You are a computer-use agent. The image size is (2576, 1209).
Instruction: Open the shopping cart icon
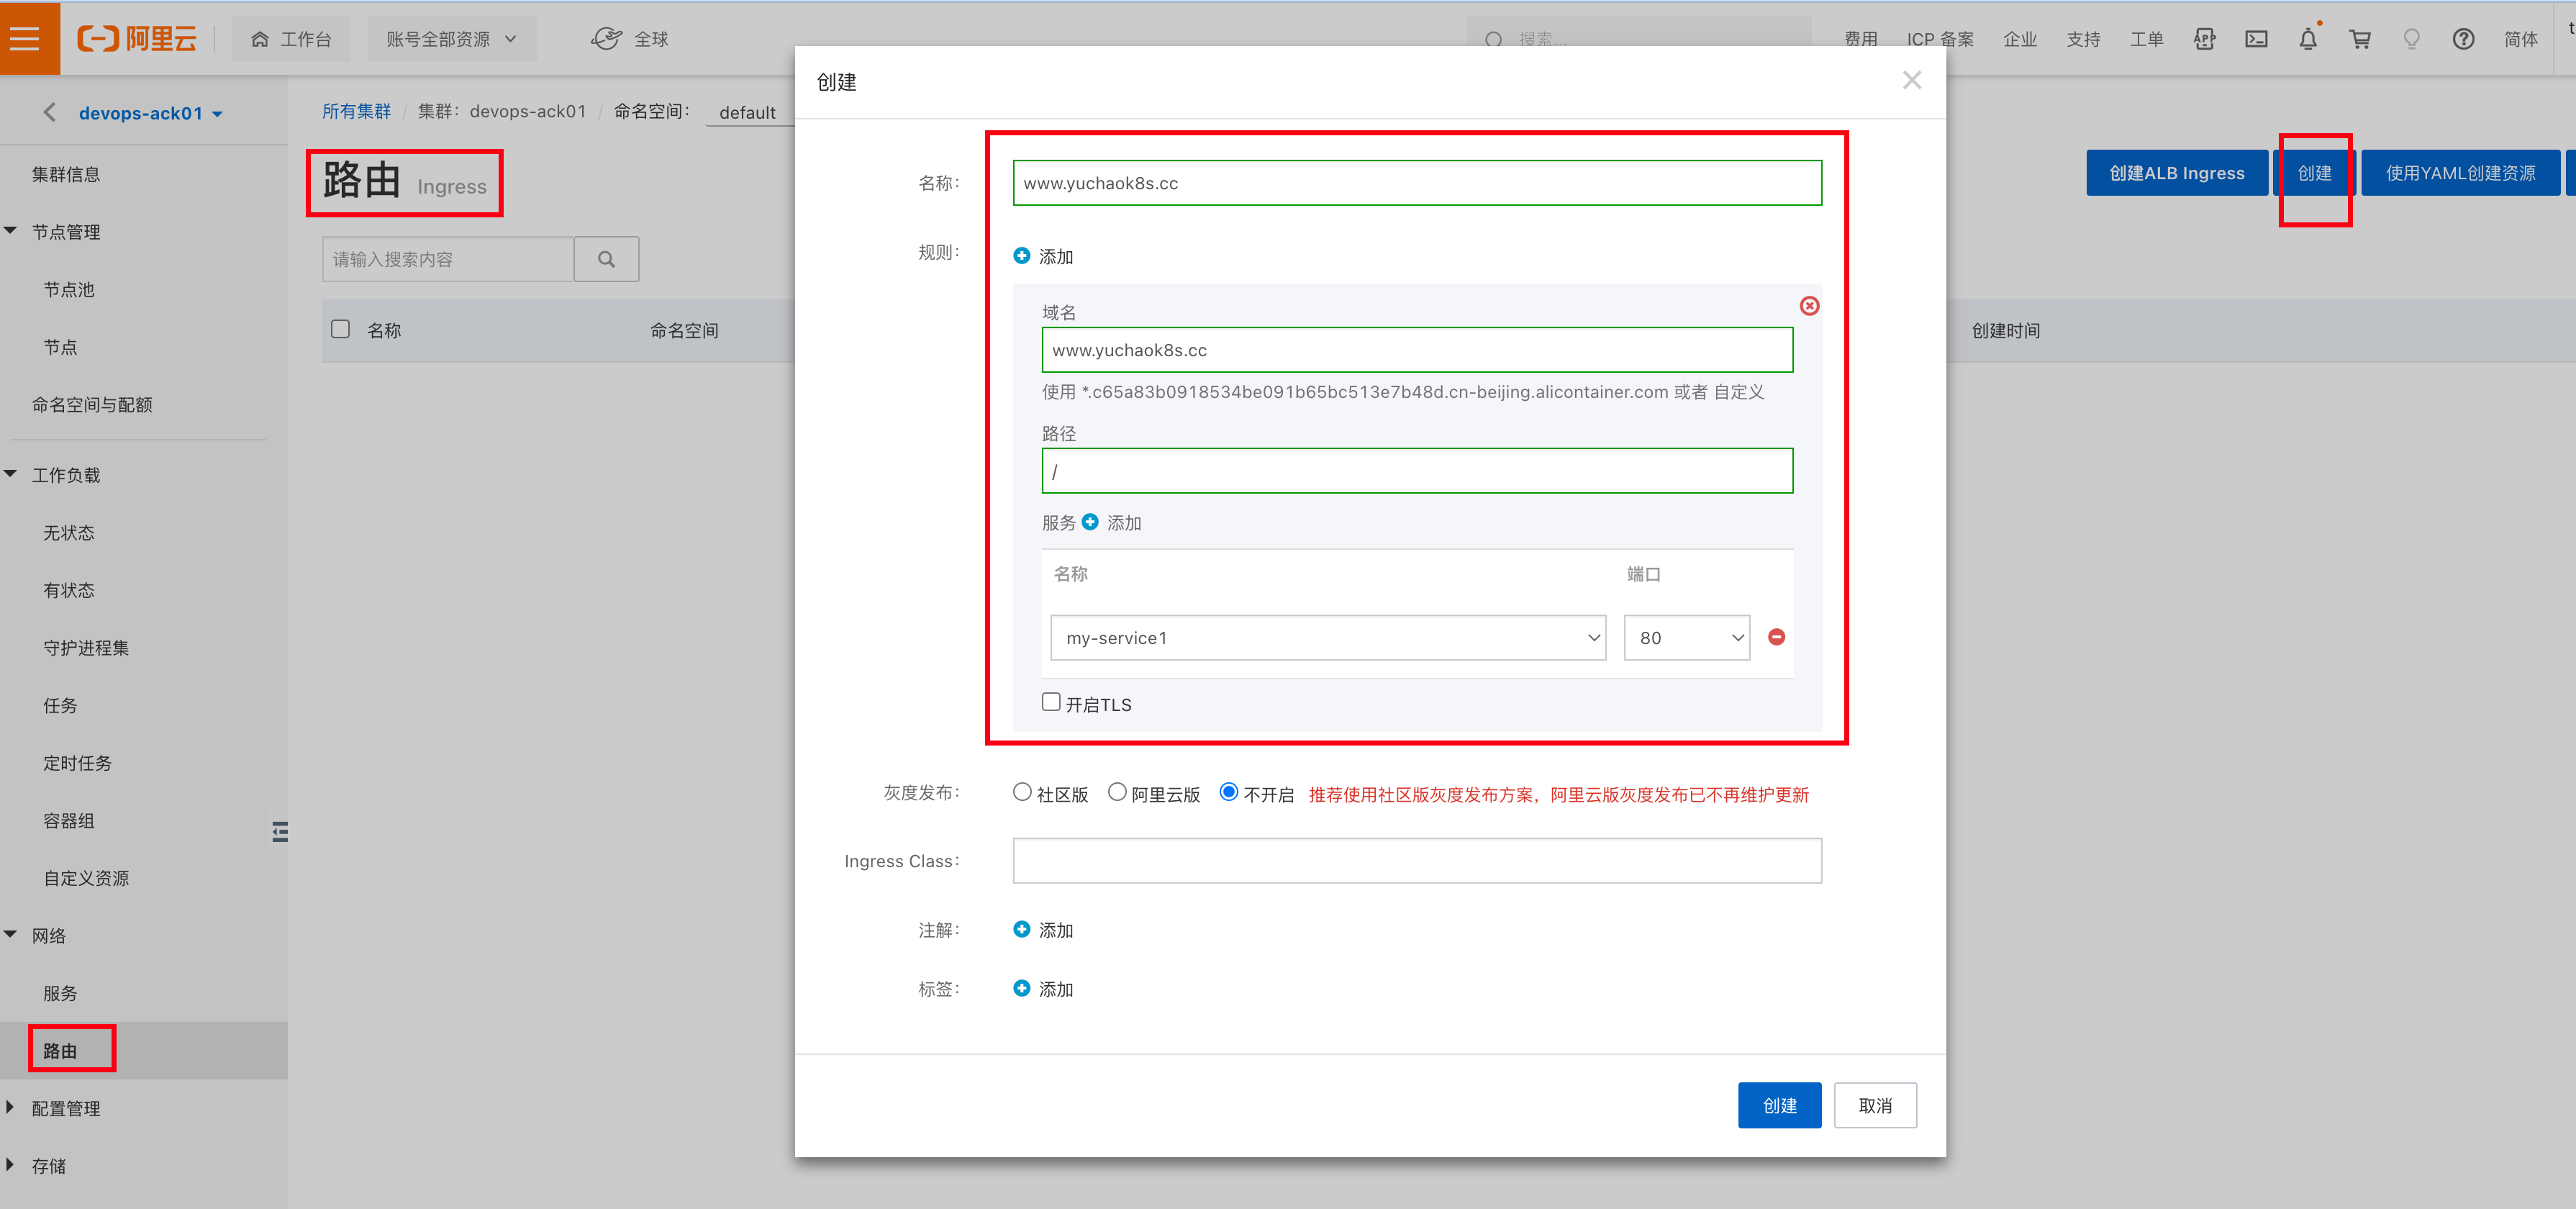[x=2360, y=39]
